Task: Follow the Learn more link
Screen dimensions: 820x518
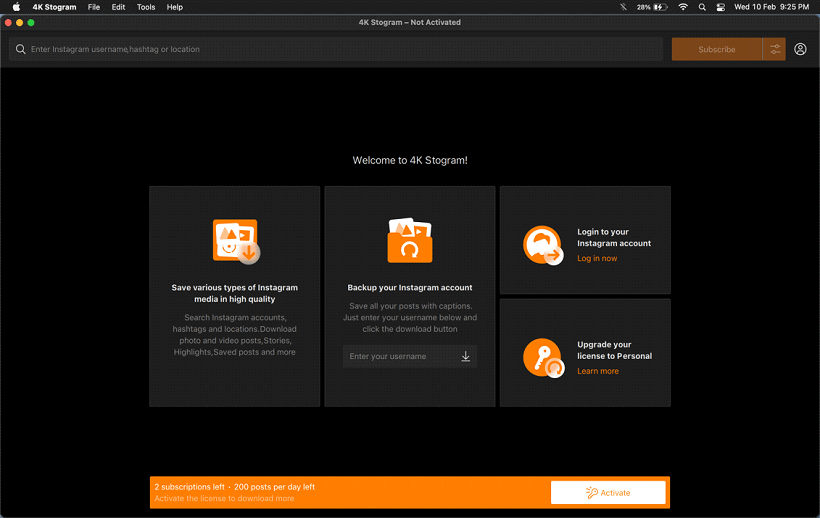Action: (598, 371)
